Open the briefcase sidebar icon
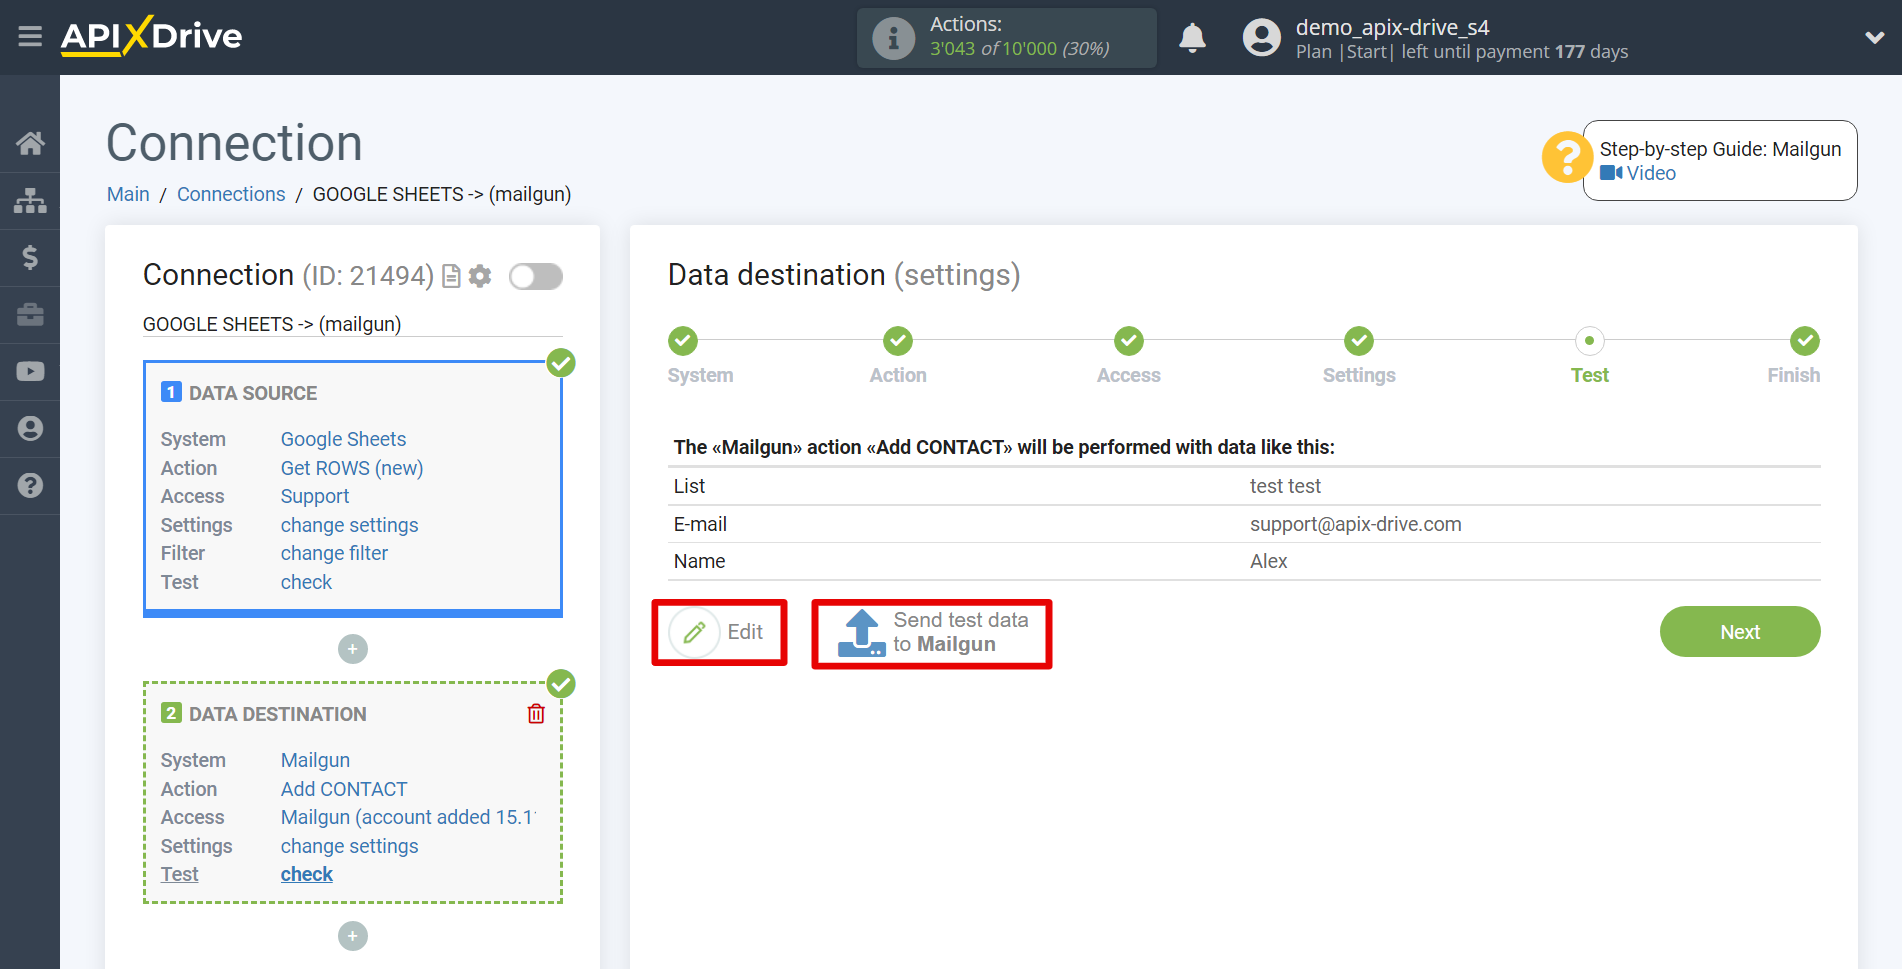The height and width of the screenshot is (969, 1902). click(30, 314)
